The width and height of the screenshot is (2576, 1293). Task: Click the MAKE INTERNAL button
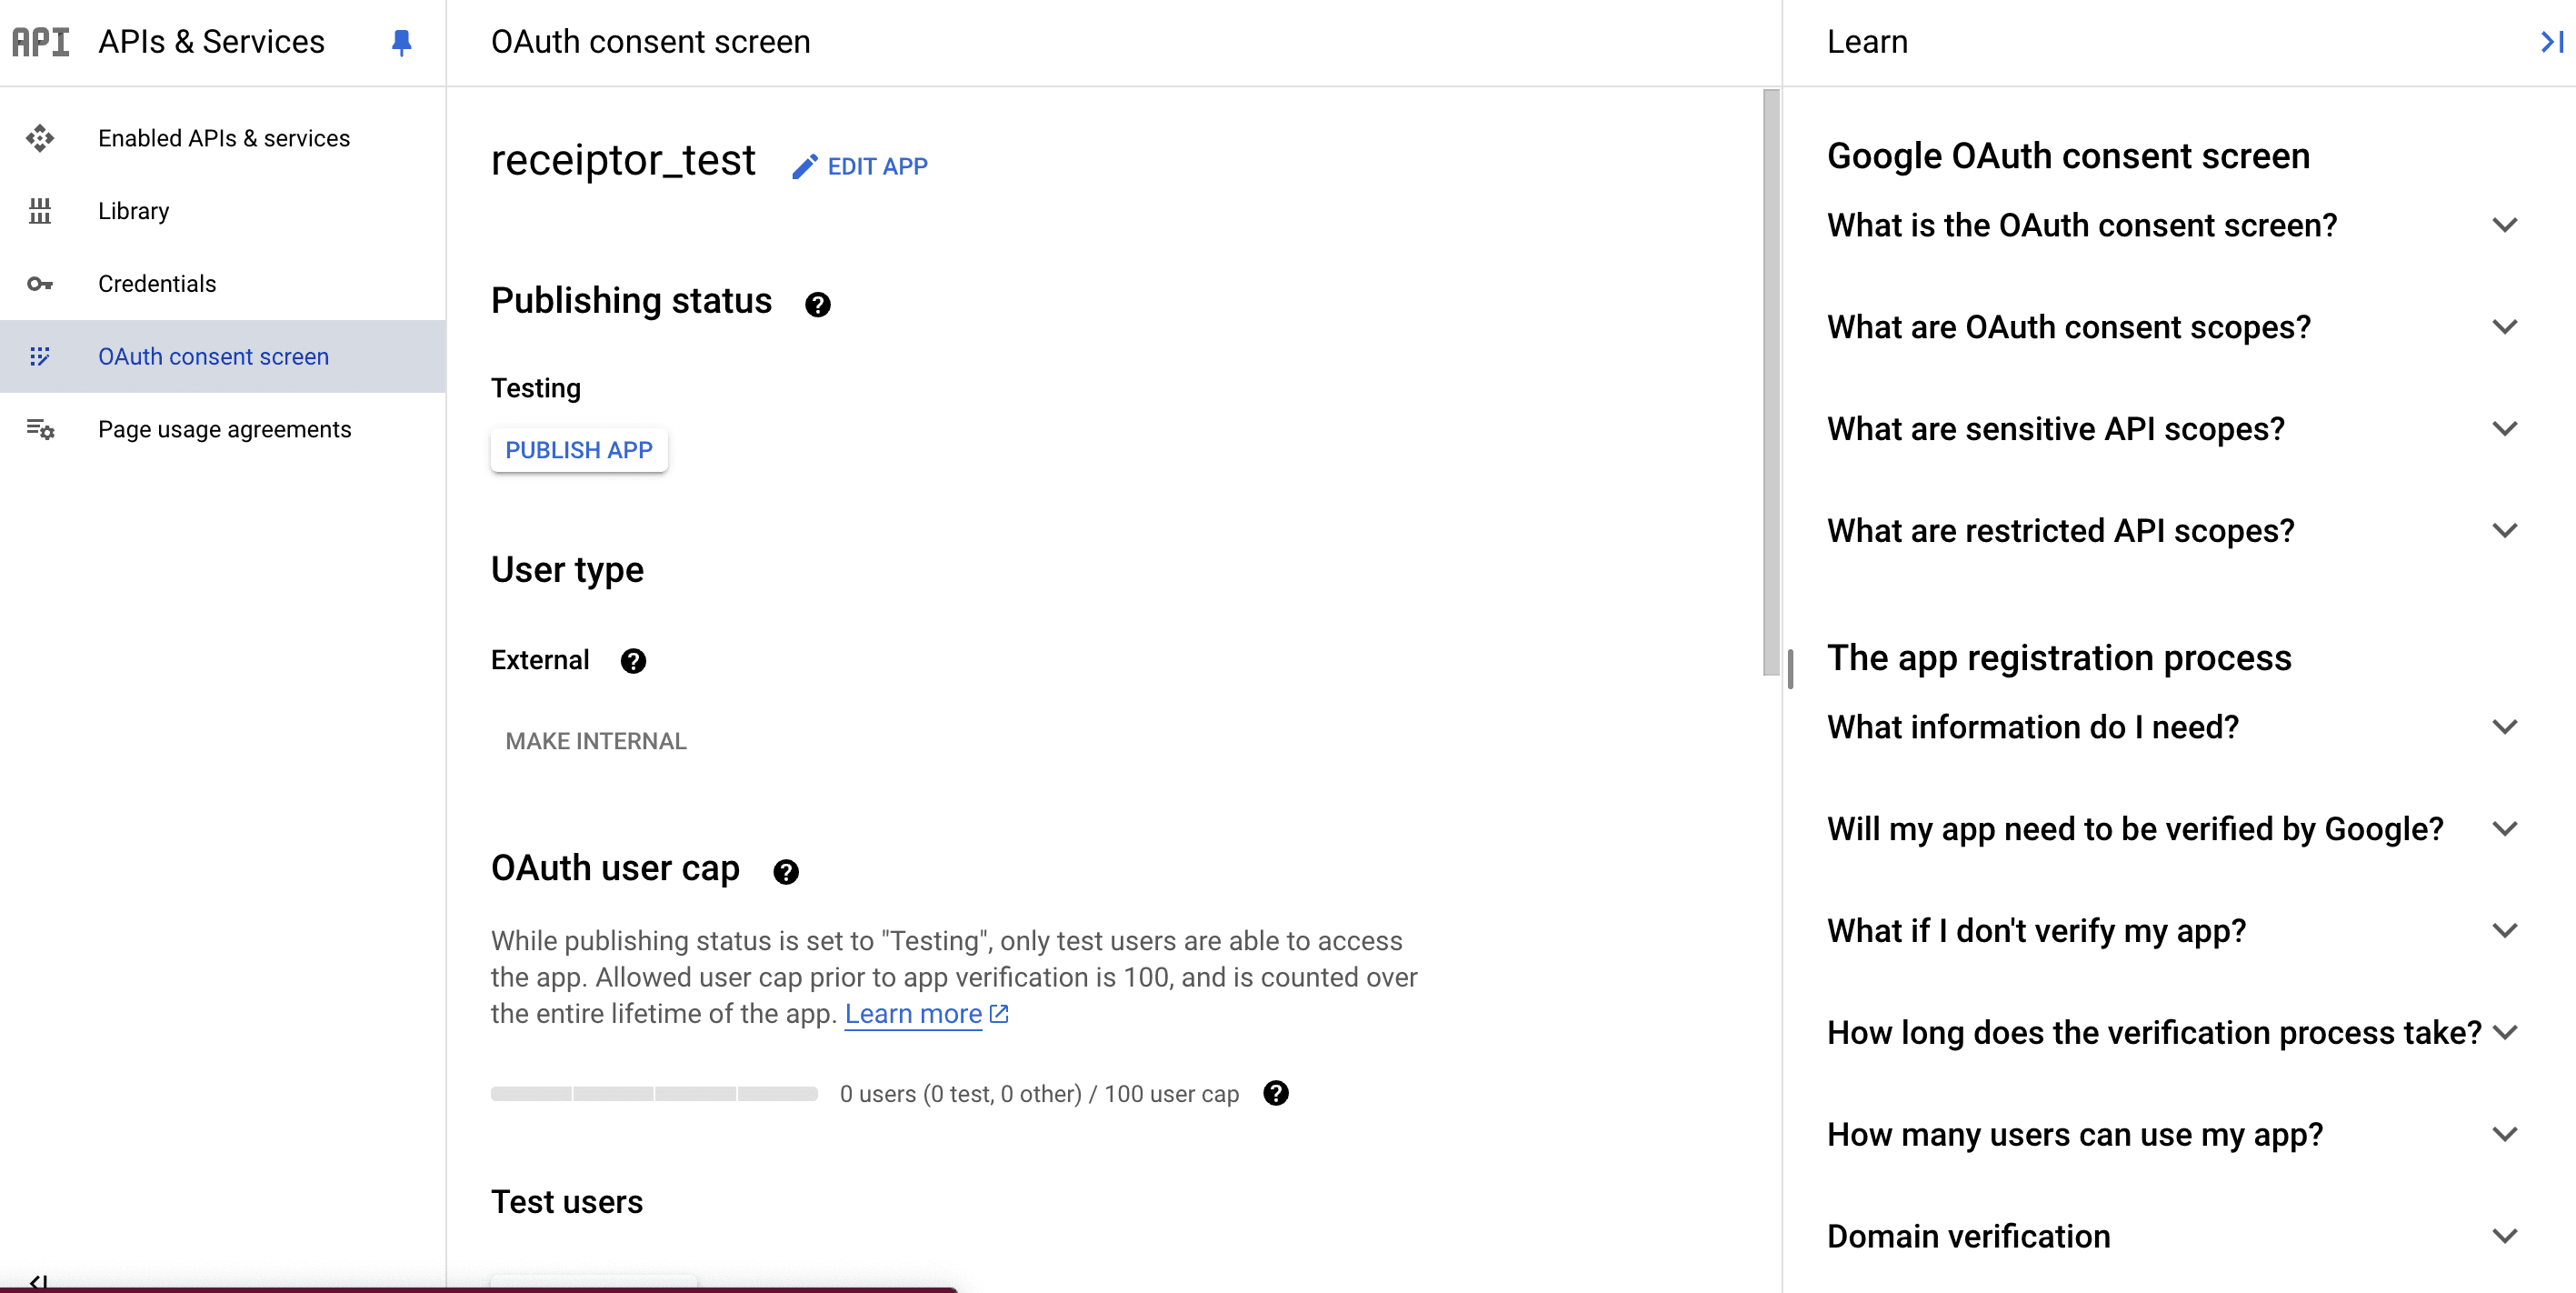(x=596, y=741)
